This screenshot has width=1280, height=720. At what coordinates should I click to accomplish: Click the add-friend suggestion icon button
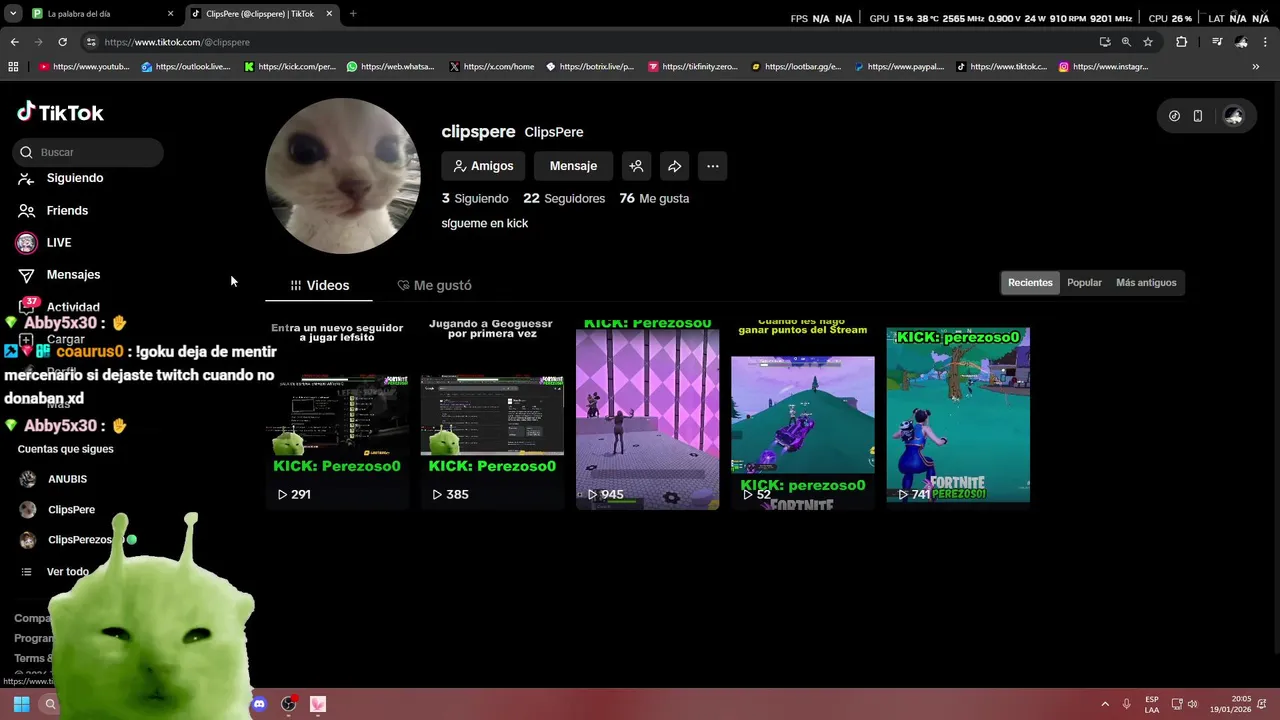point(636,166)
